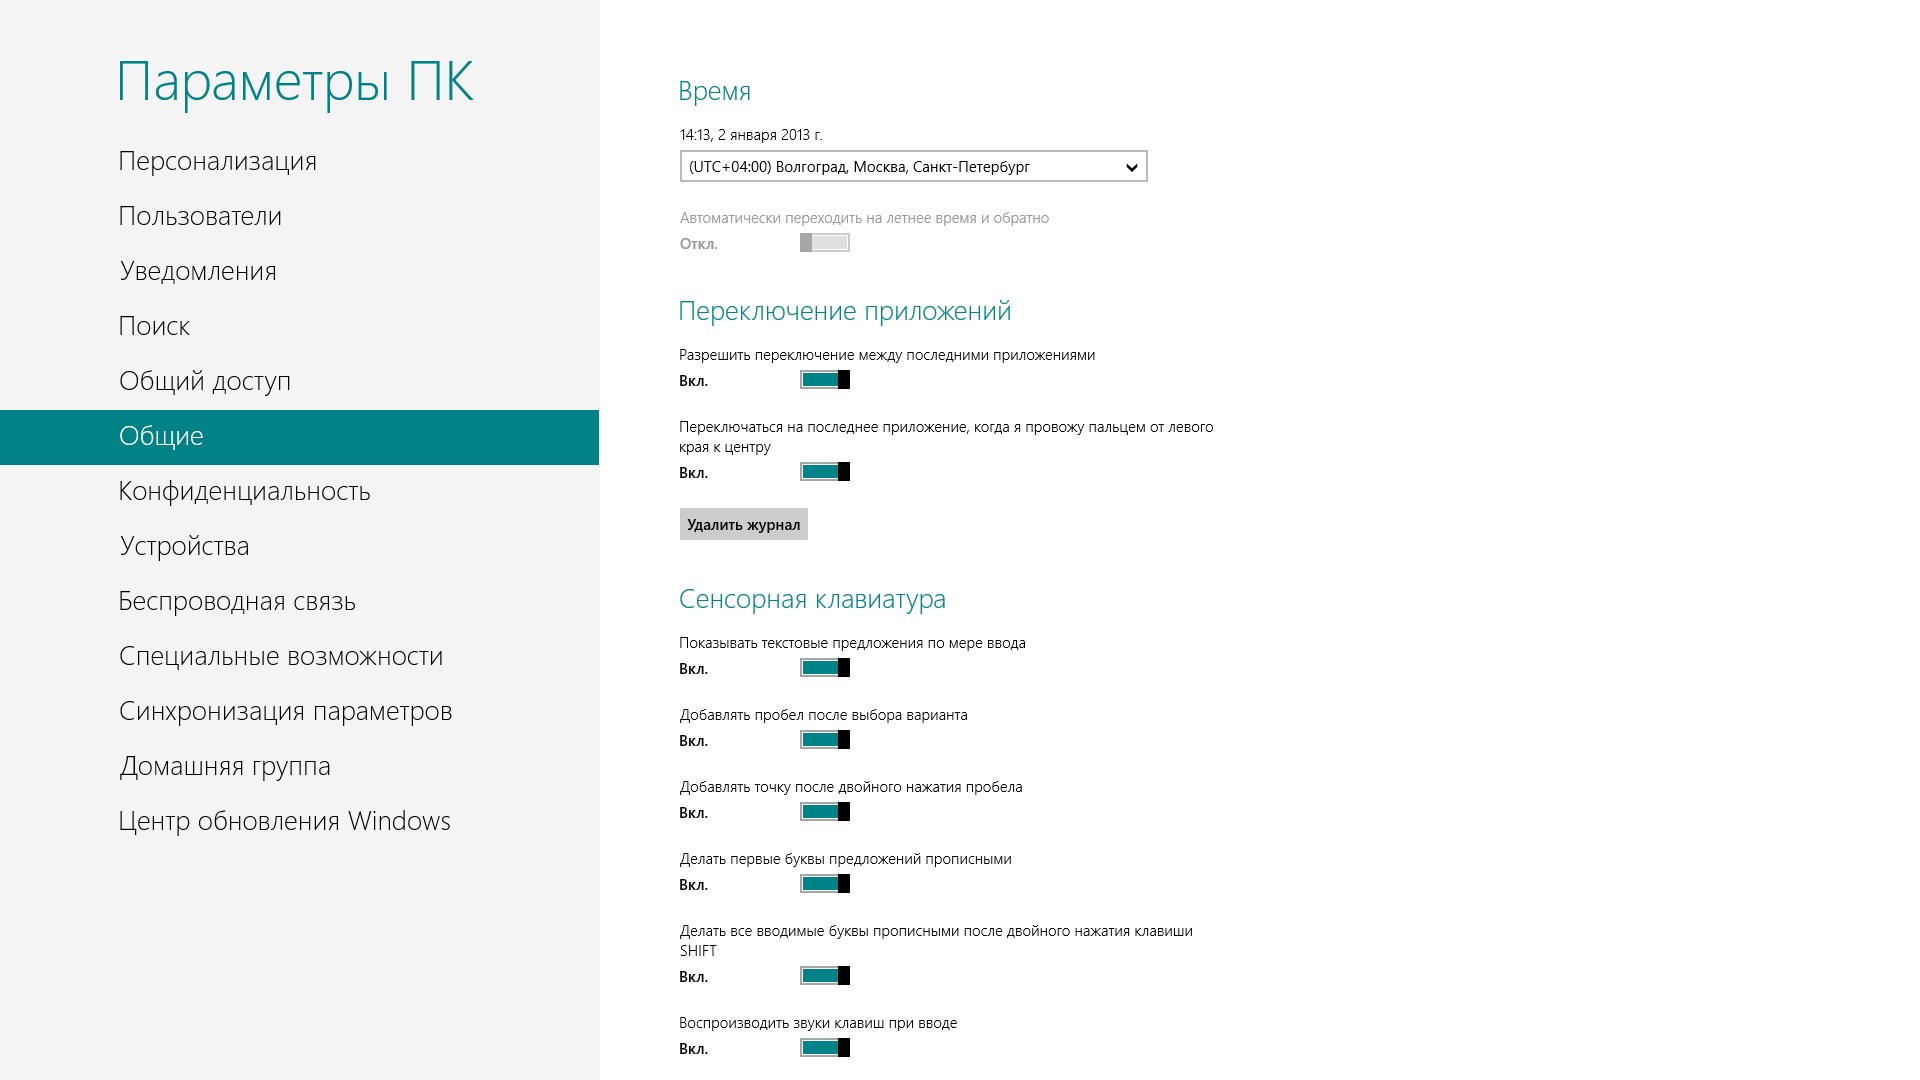1920x1080 pixels.
Task: Toggle add space after choosing suggestion
Action: coord(825,740)
